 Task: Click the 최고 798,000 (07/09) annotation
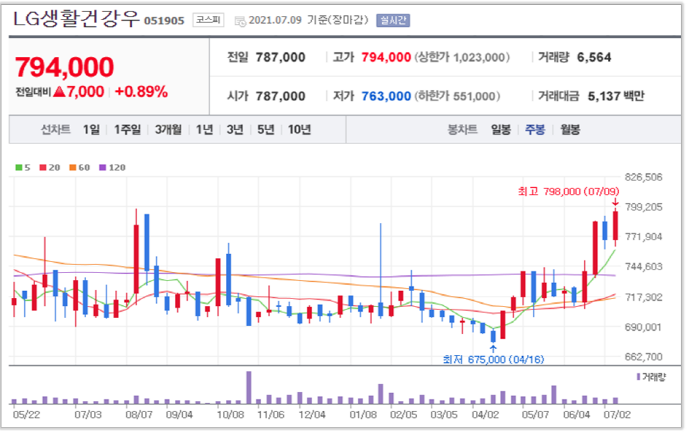(568, 191)
